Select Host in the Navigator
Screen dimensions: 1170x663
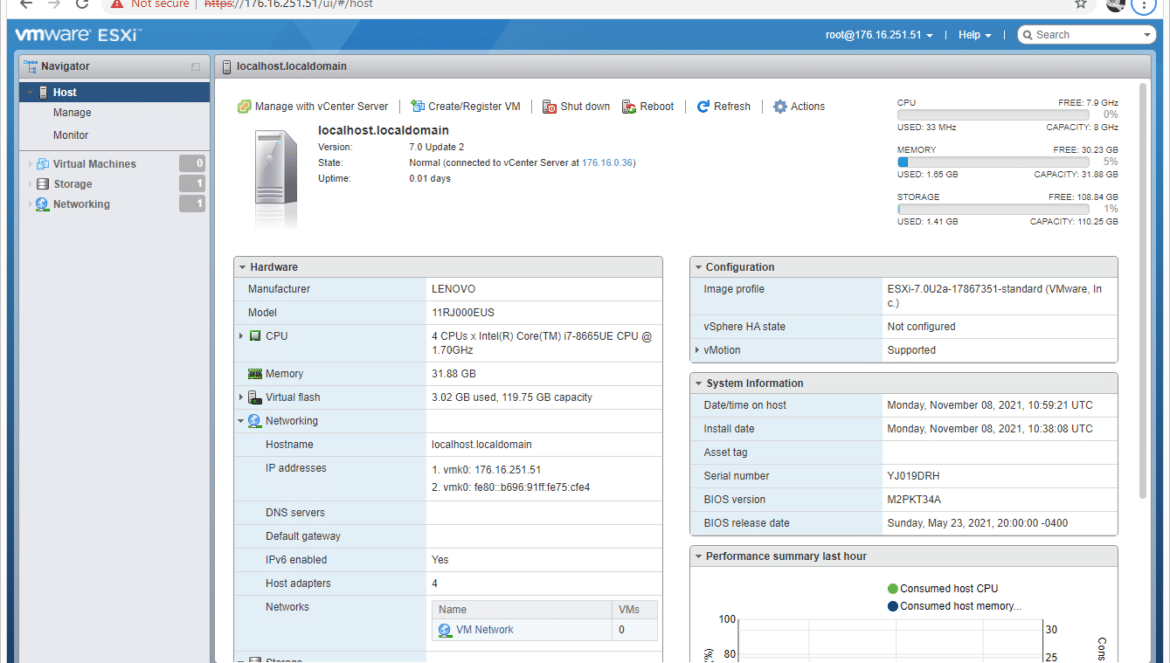click(114, 92)
